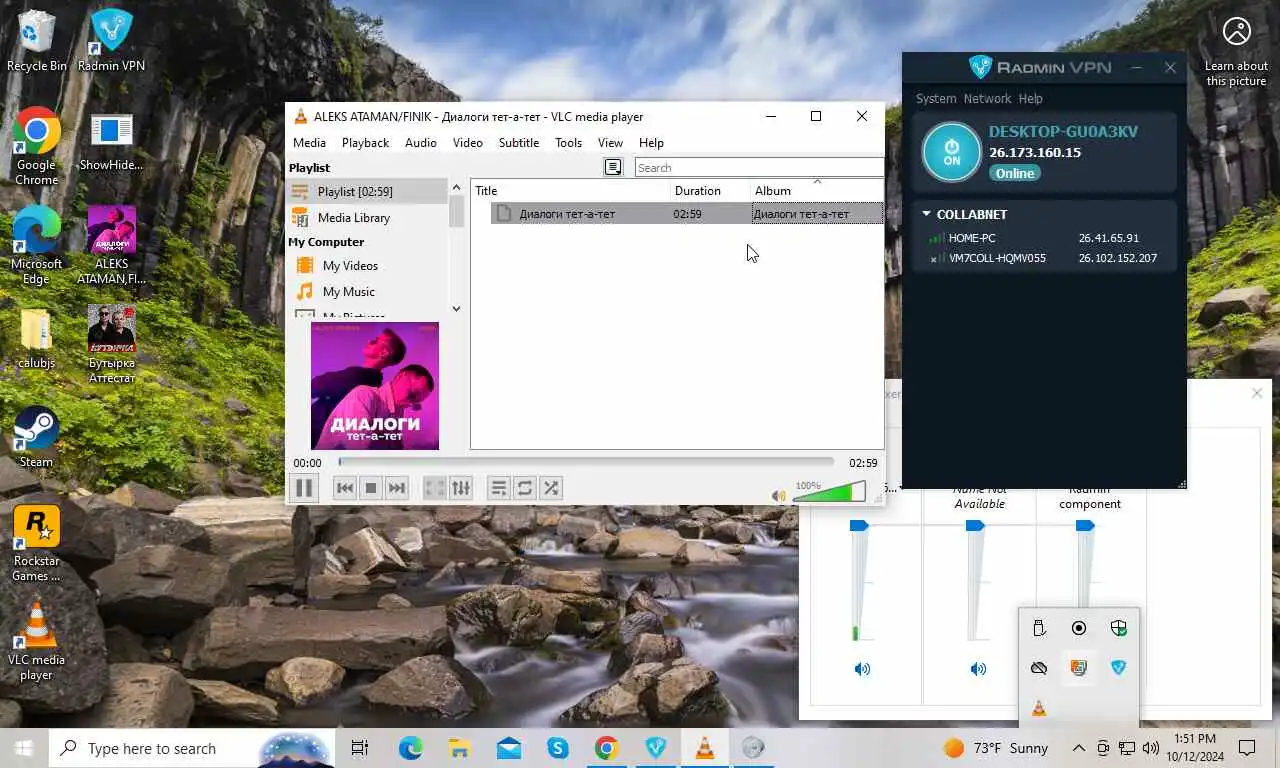
Task: Set VLC volume on the green volume slider
Action: (829, 492)
